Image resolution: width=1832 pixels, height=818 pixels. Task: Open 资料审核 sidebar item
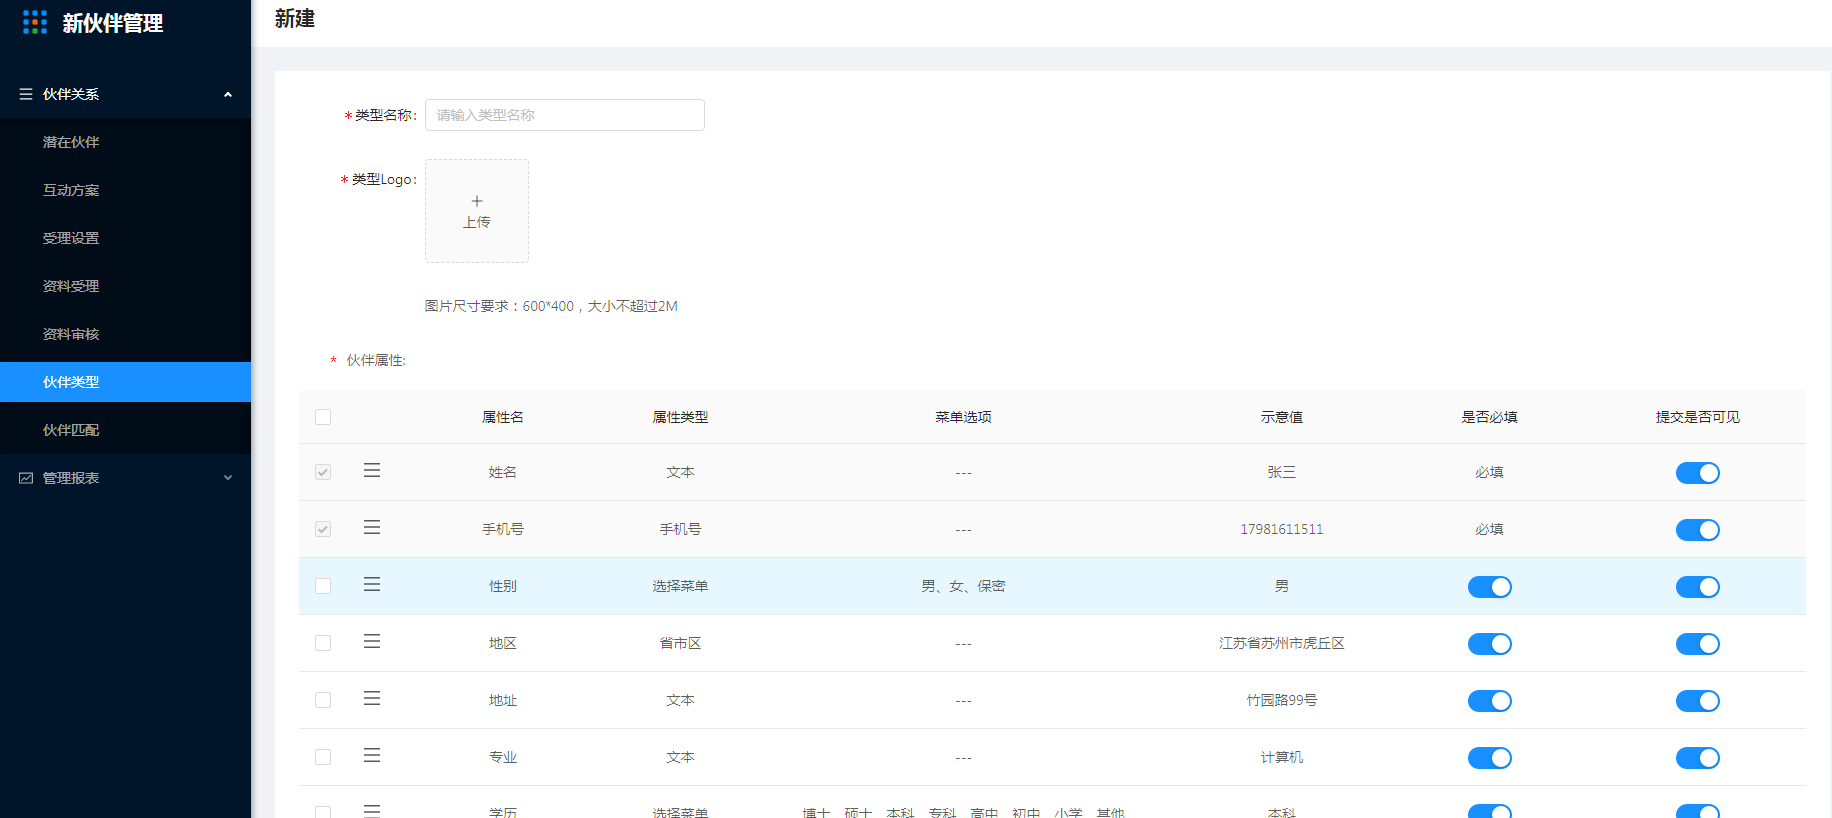(125, 334)
